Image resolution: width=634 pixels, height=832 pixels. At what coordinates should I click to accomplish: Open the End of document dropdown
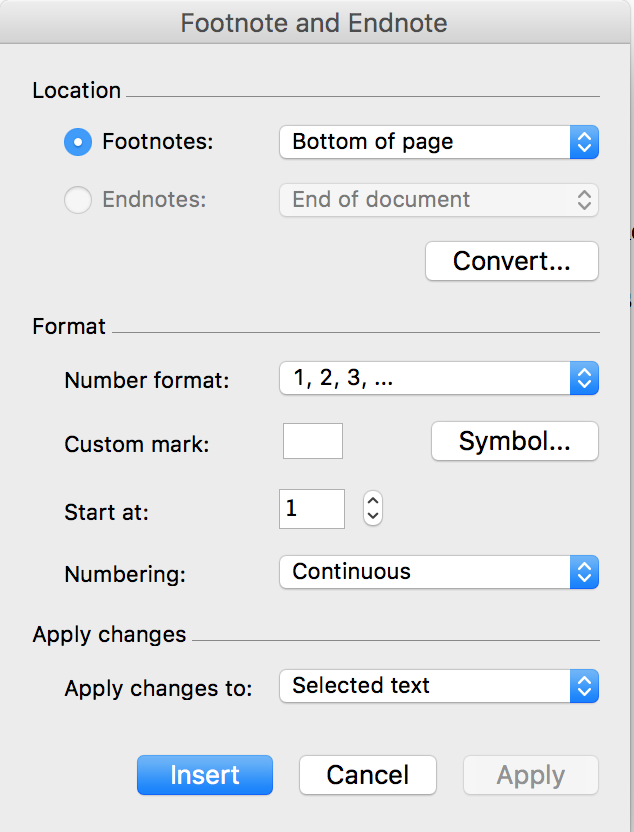pyautogui.click(x=439, y=200)
